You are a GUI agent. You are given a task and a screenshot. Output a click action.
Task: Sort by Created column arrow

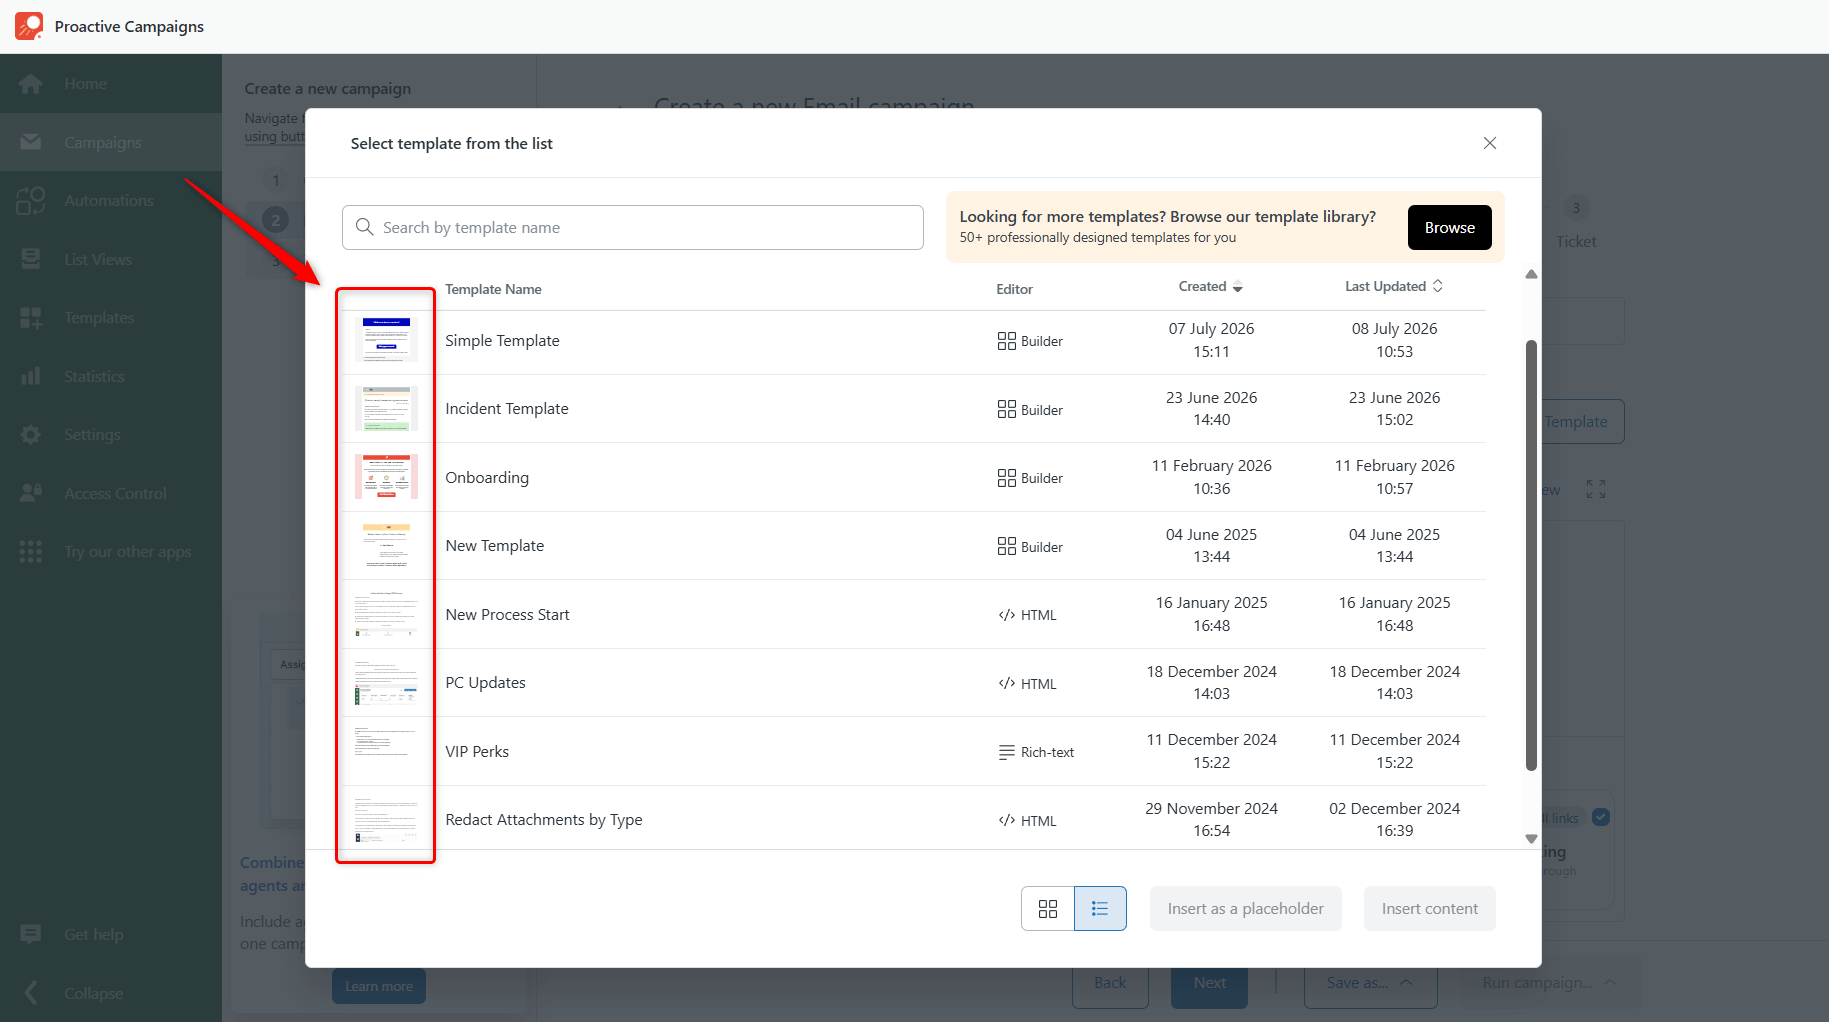tap(1238, 287)
